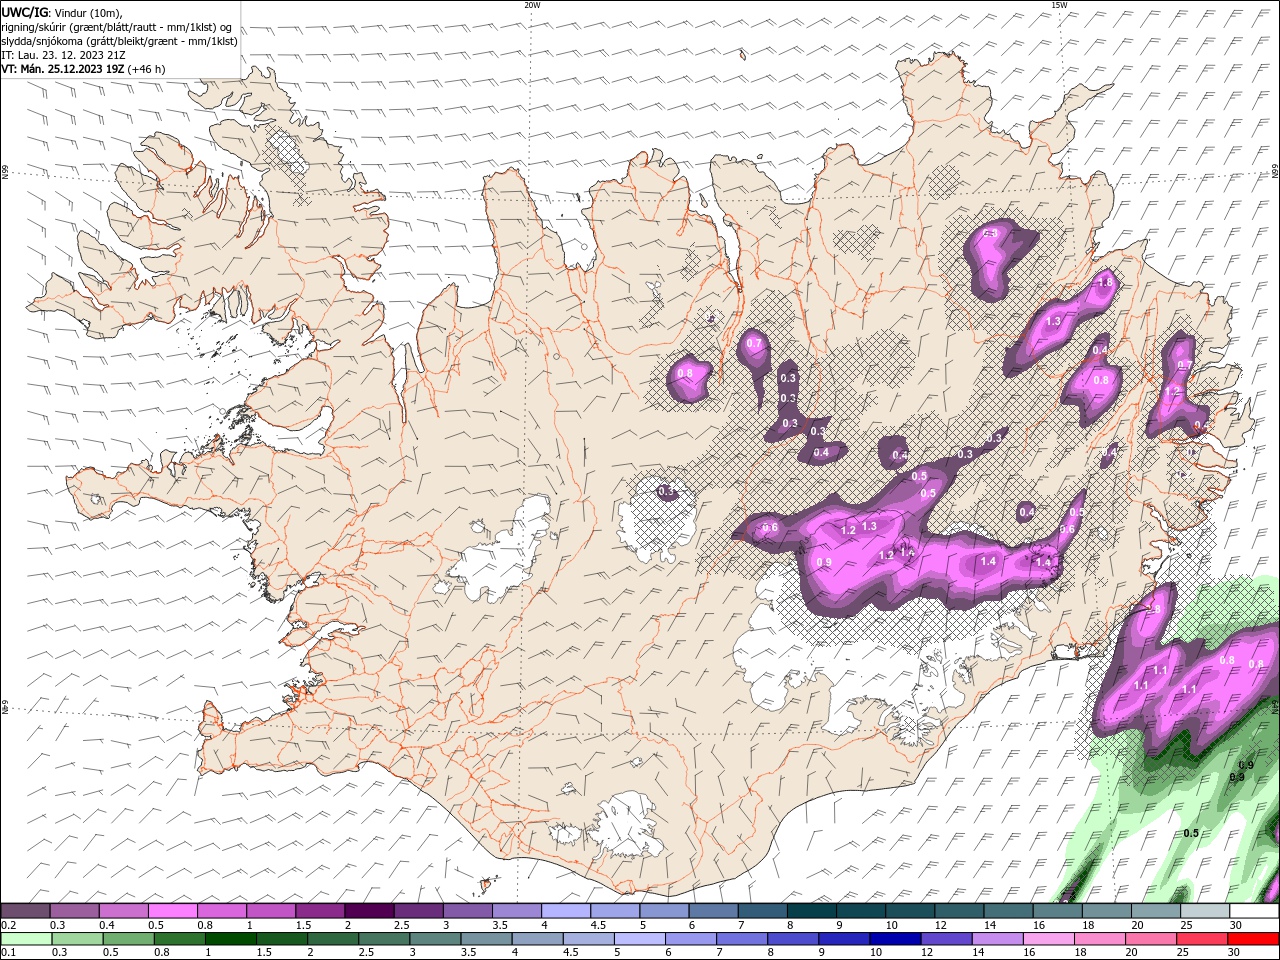Click the snow legend swatch between 2 and 2.5
1280x960 pixels.
pyautogui.click(x=369, y=911)
